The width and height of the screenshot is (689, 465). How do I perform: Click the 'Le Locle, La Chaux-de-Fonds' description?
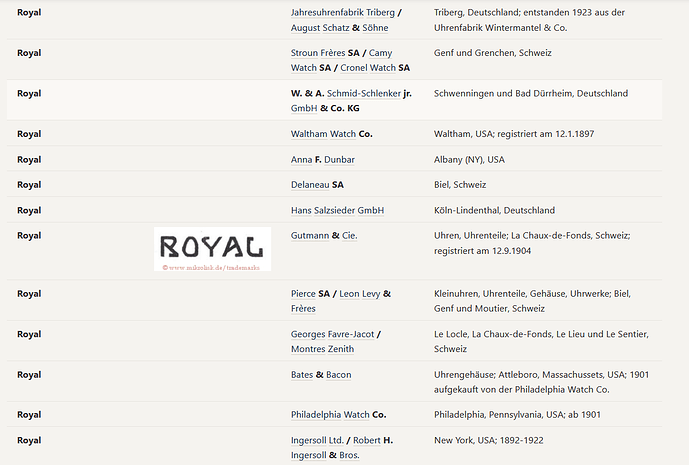click(541, 341)
